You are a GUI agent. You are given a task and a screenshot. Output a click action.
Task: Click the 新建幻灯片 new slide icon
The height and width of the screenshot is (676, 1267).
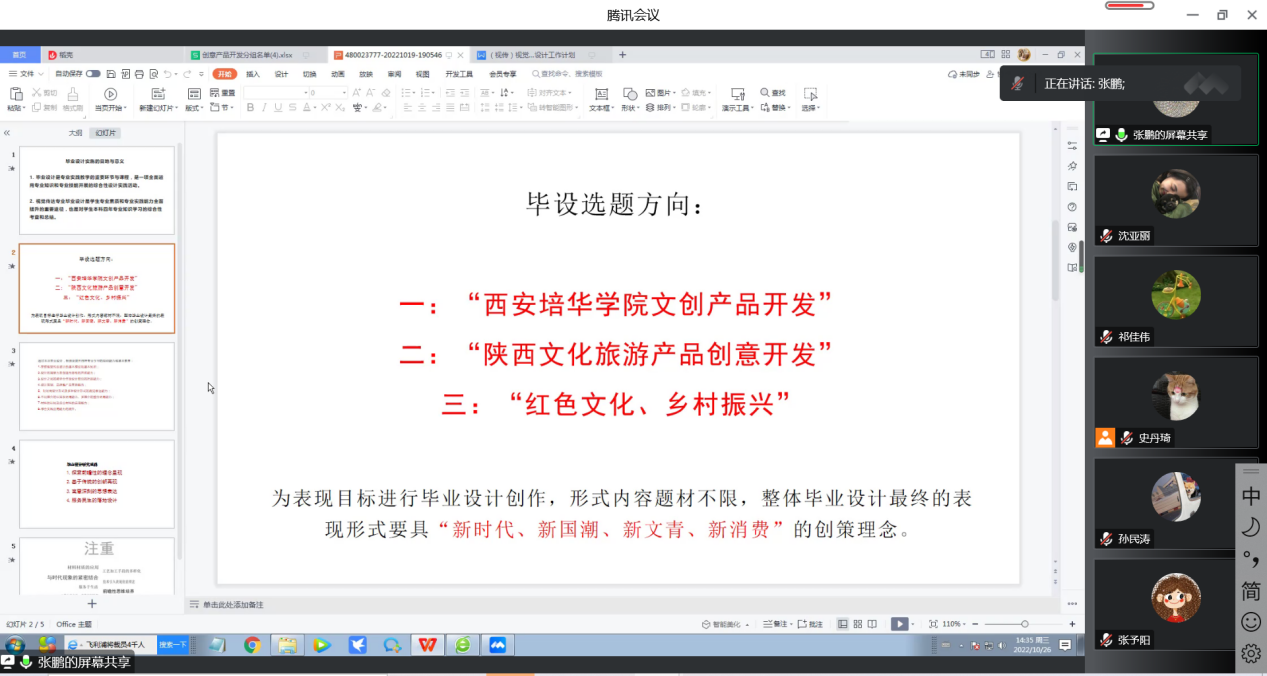point(155,94)
